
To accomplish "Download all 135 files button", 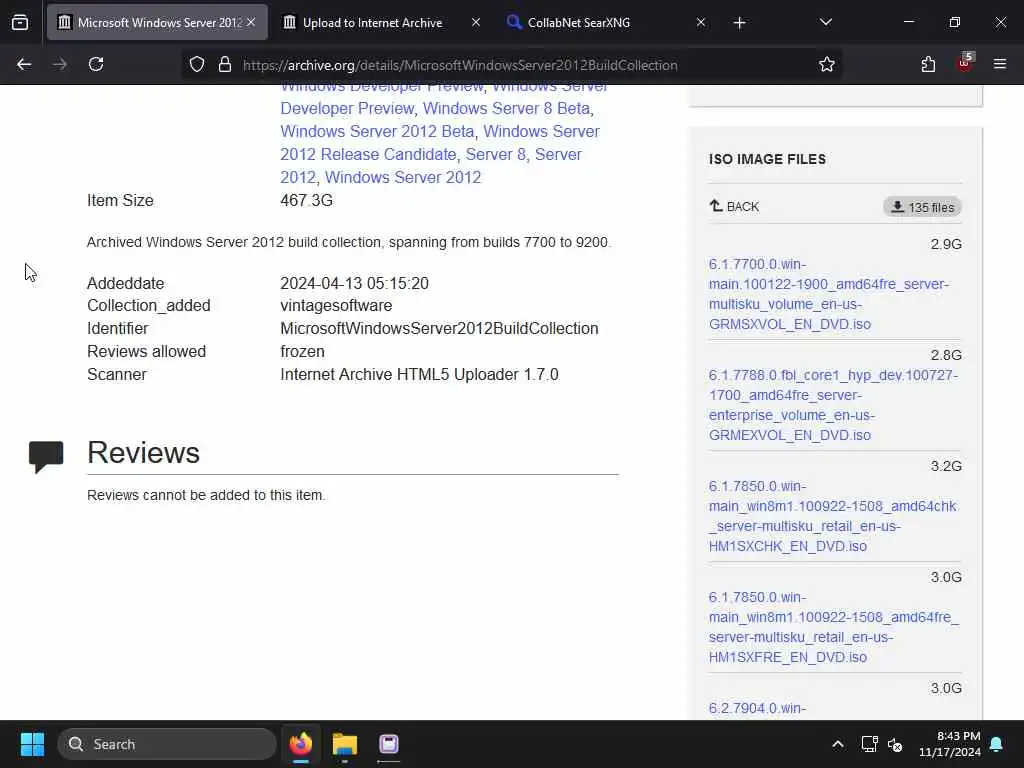I will (922, 207).
